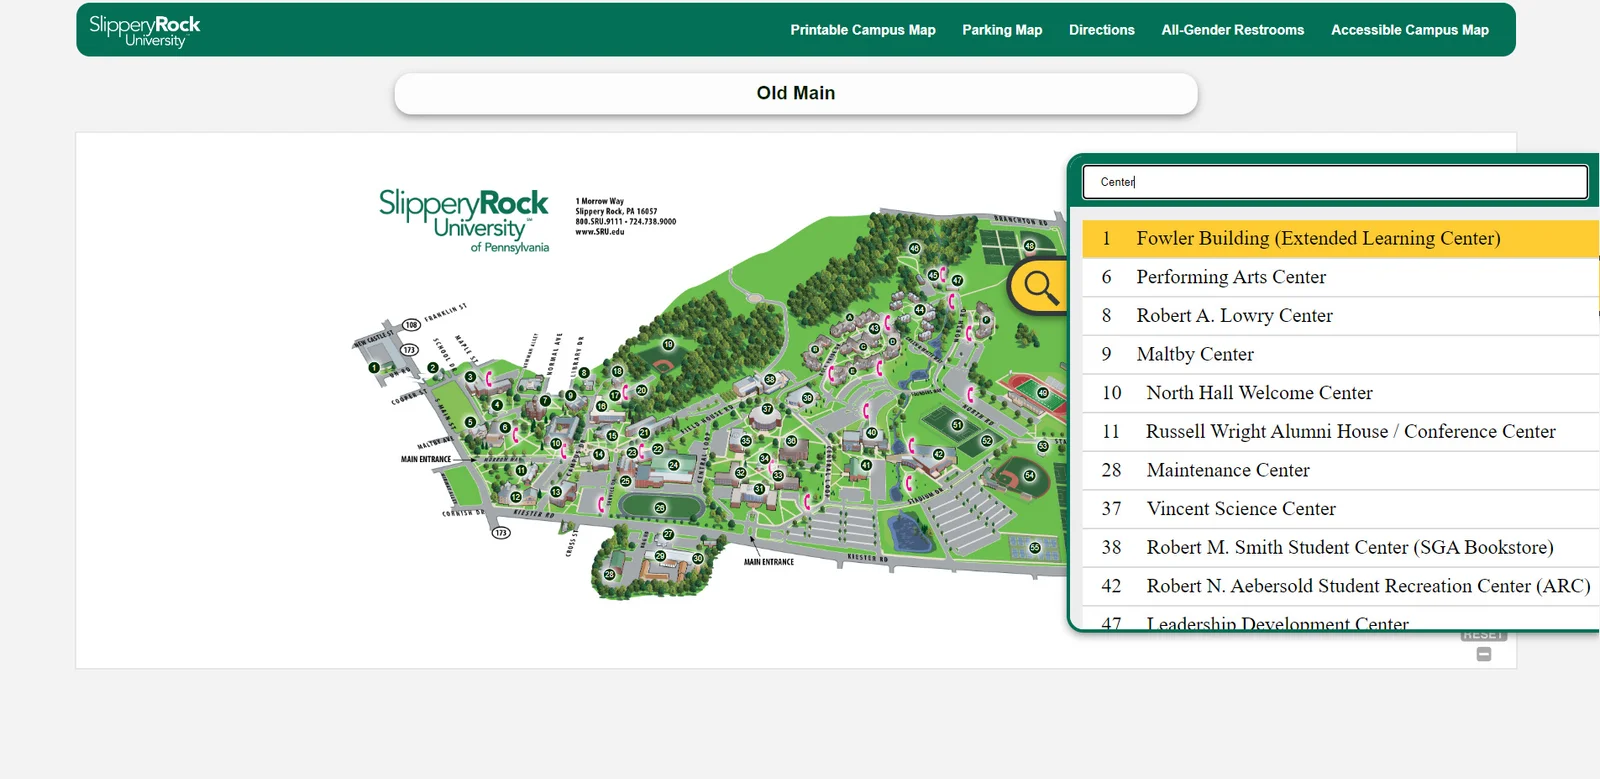The image size is (1600, 779).
Task: Click map marker 5 by S Main St
Action: pos(470,422)
